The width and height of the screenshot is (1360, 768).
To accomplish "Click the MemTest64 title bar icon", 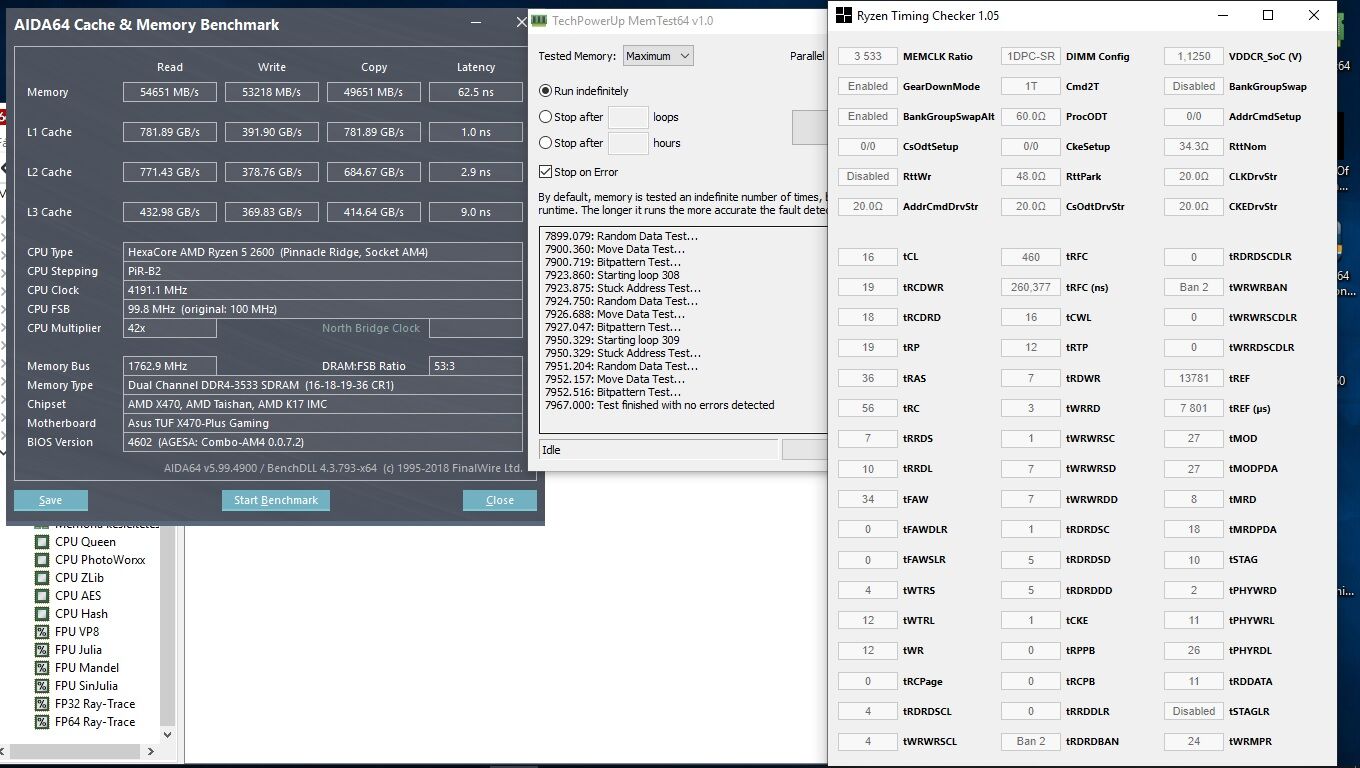I will click(540, 21).
